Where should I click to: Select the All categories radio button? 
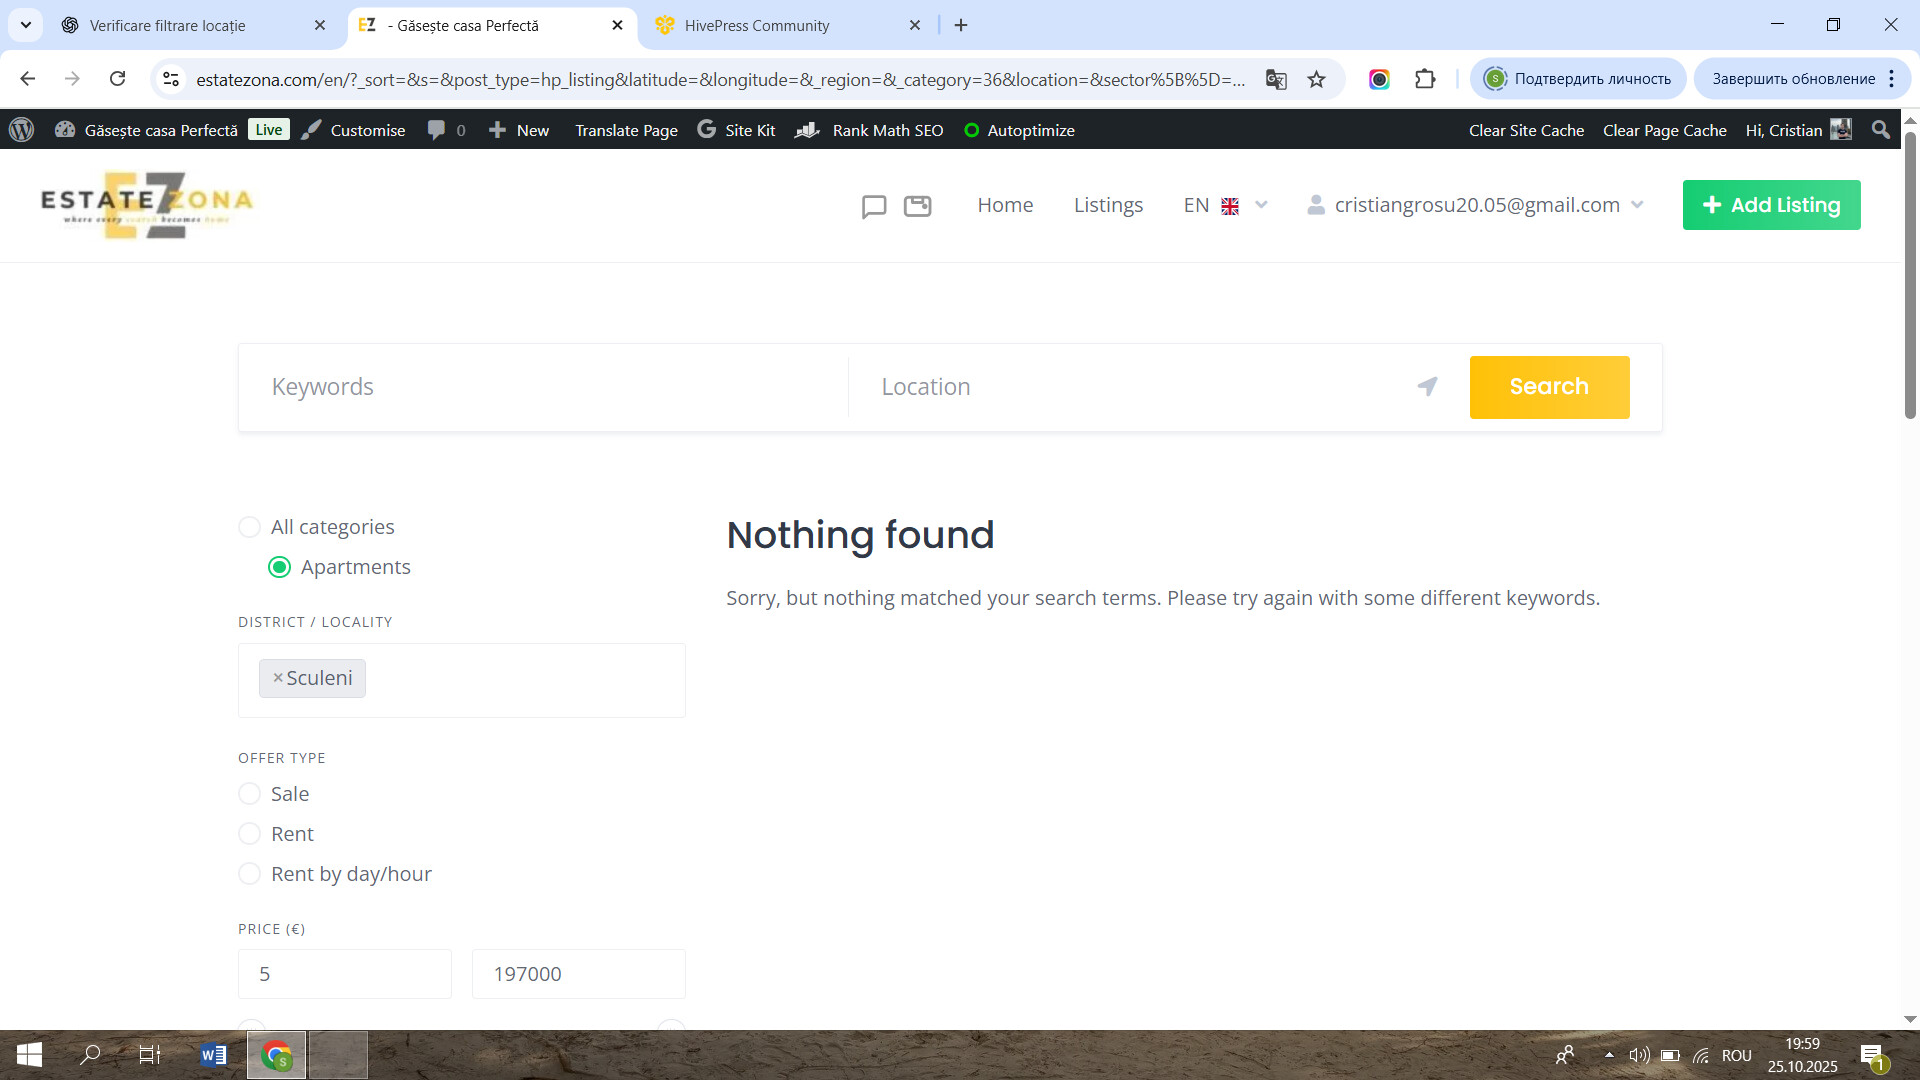click(250, 527)
